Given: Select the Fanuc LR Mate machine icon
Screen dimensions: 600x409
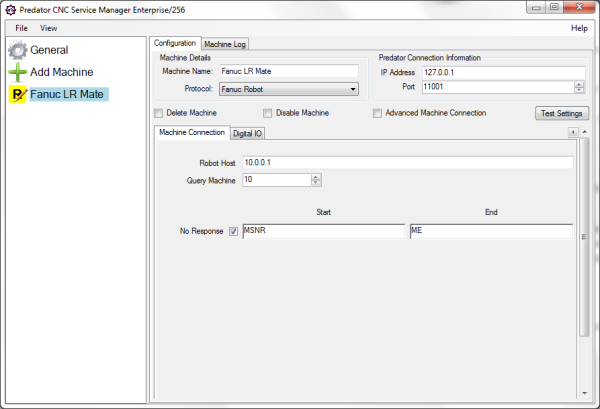Looking at the screenshot, I should click(17, 94).
